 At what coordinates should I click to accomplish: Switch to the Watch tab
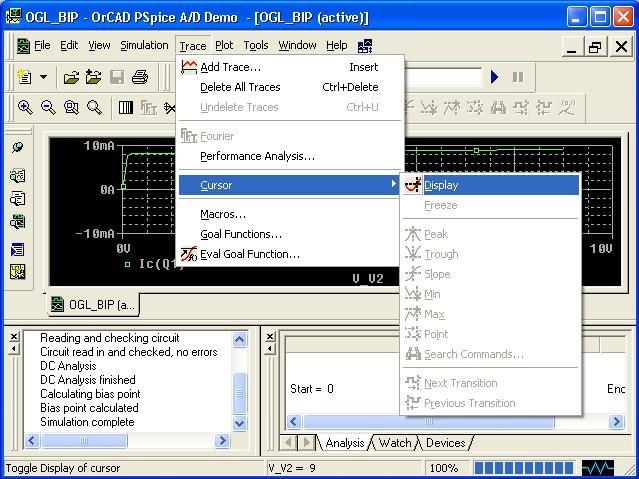pyautogui.click(x=394, y=443)
